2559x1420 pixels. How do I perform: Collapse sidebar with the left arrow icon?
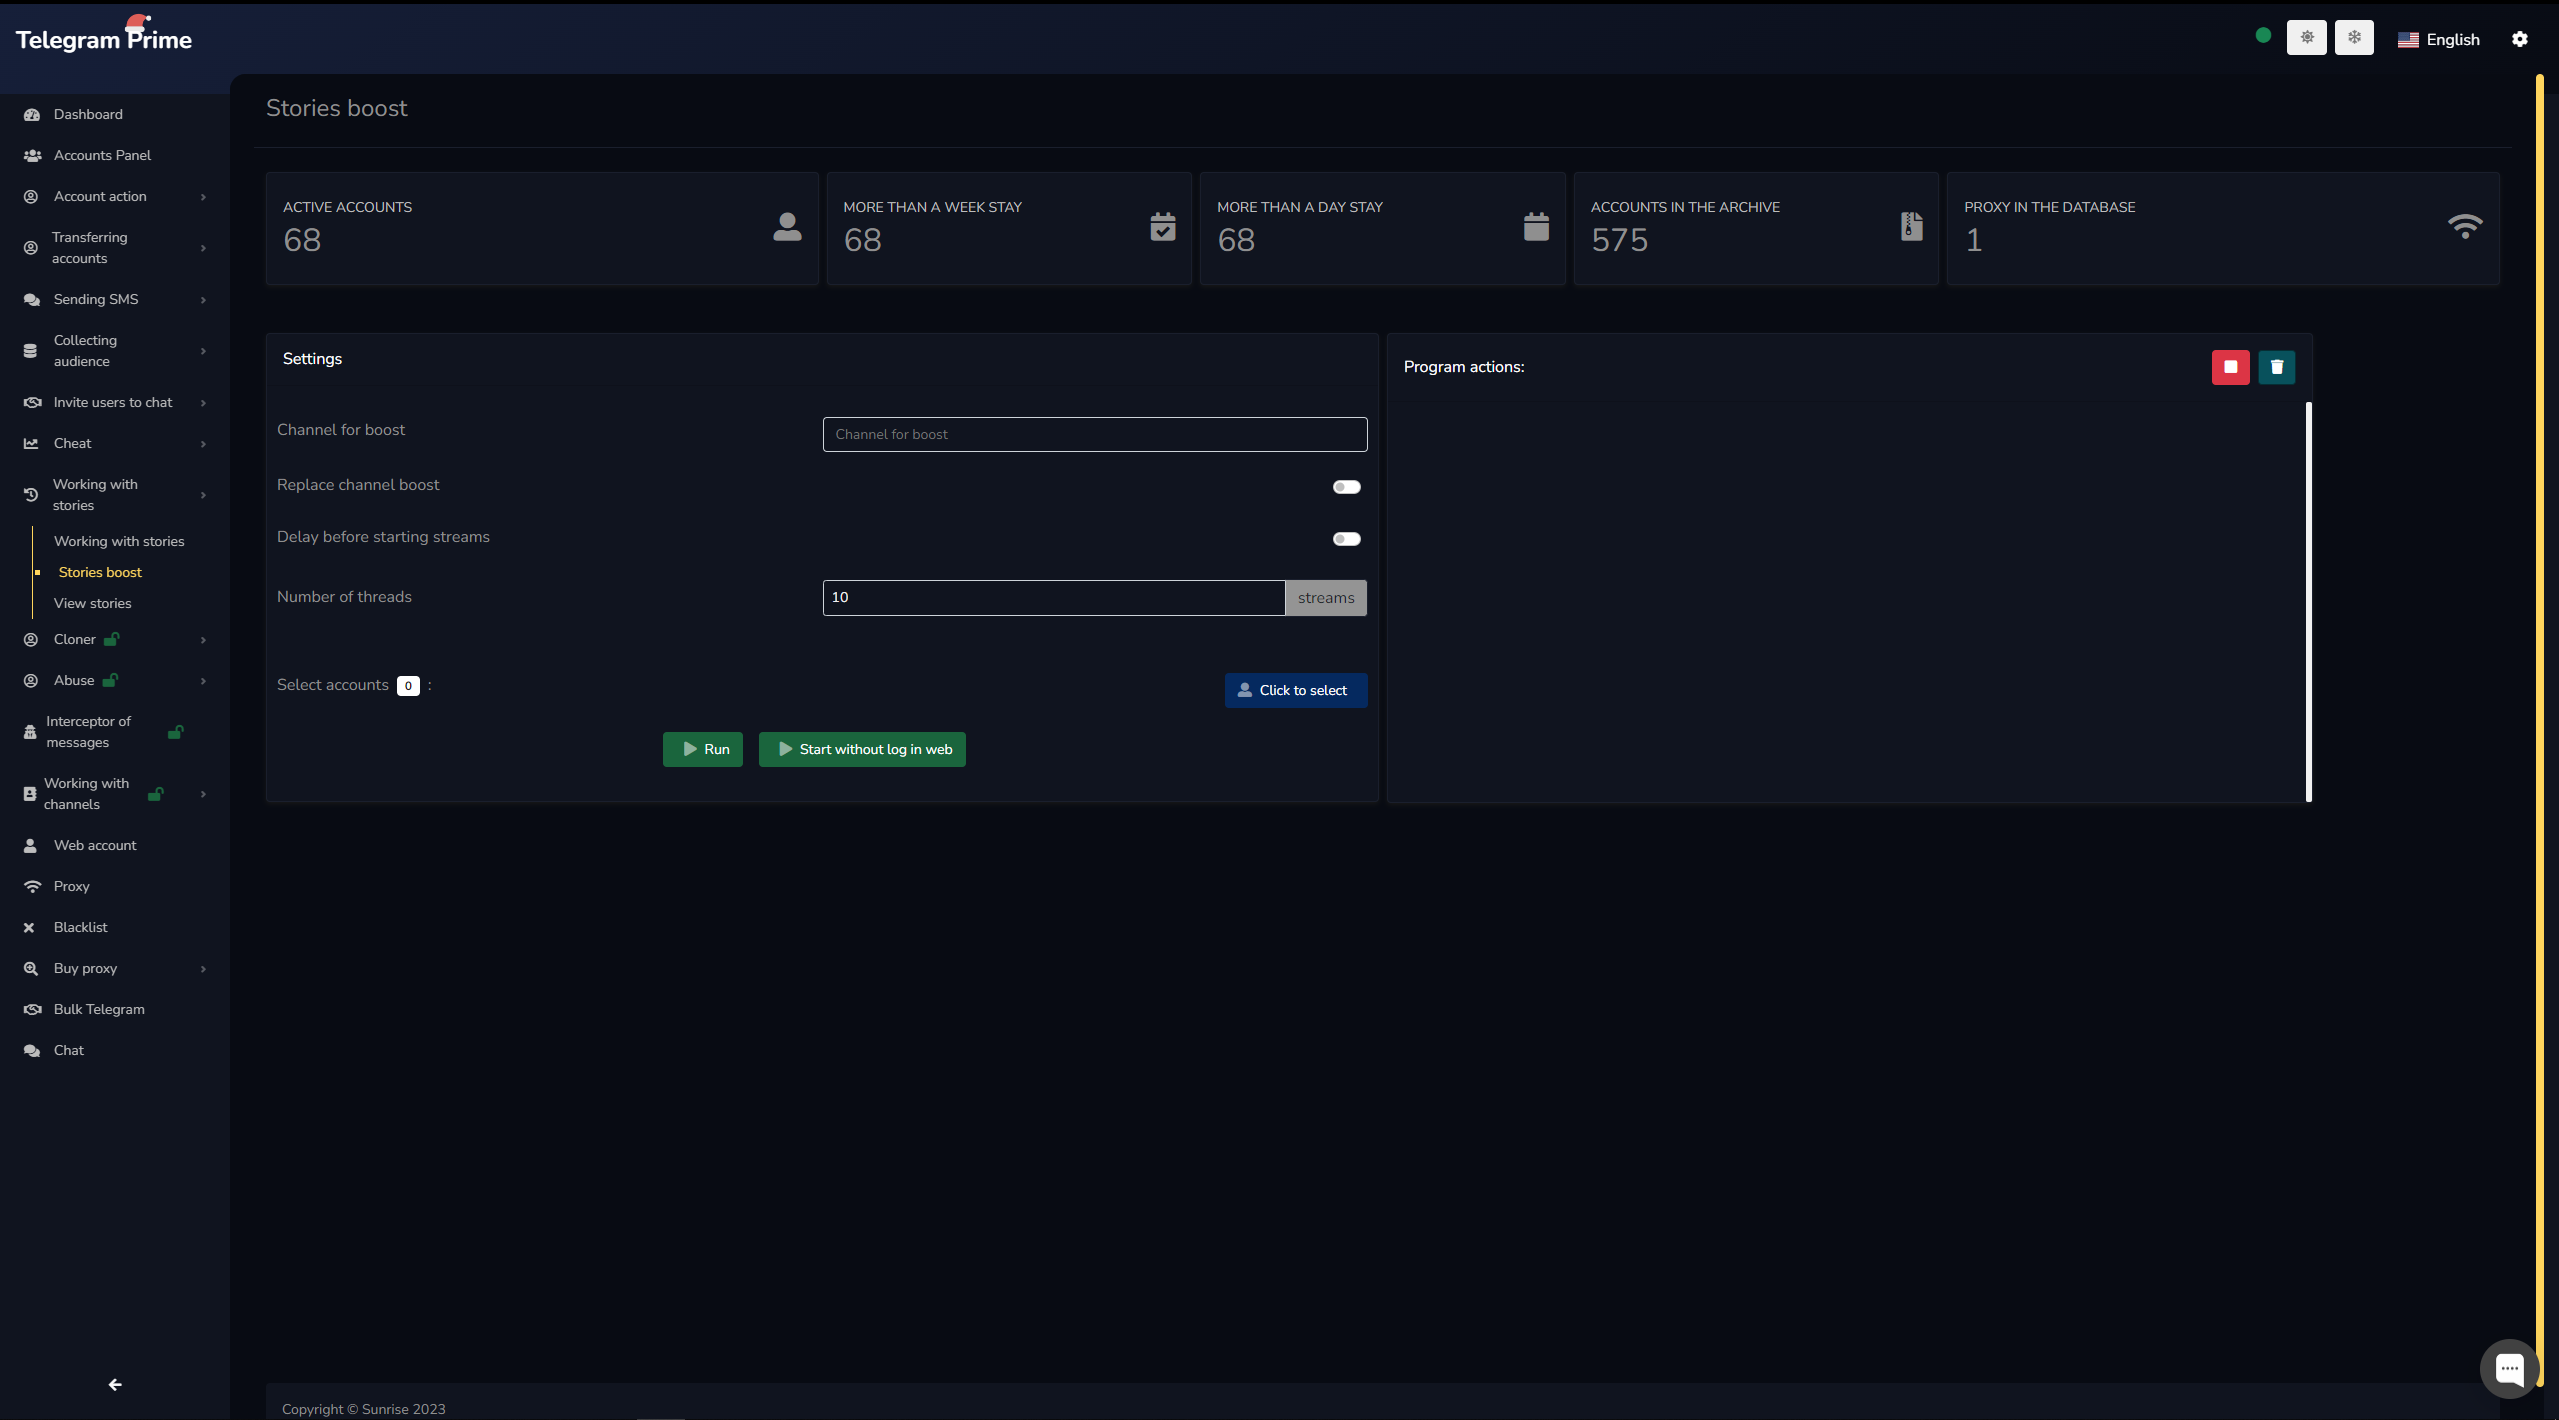pos(115,1385)
